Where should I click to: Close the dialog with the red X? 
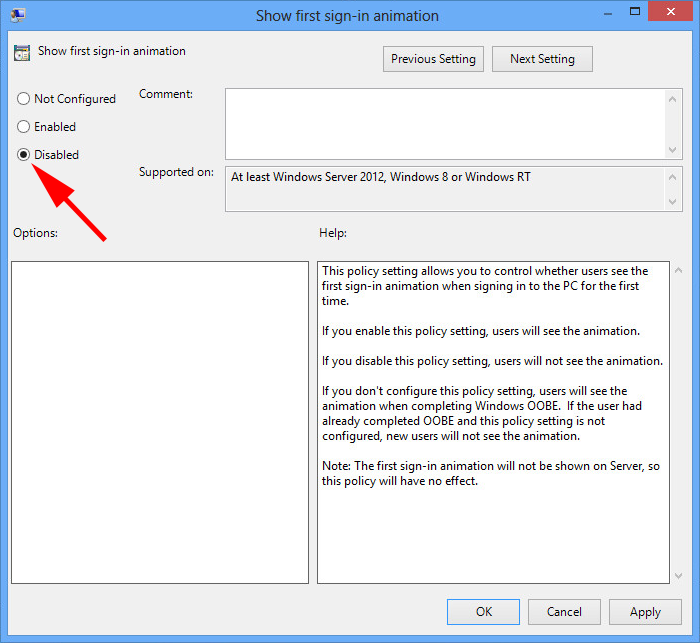[671, 12]
